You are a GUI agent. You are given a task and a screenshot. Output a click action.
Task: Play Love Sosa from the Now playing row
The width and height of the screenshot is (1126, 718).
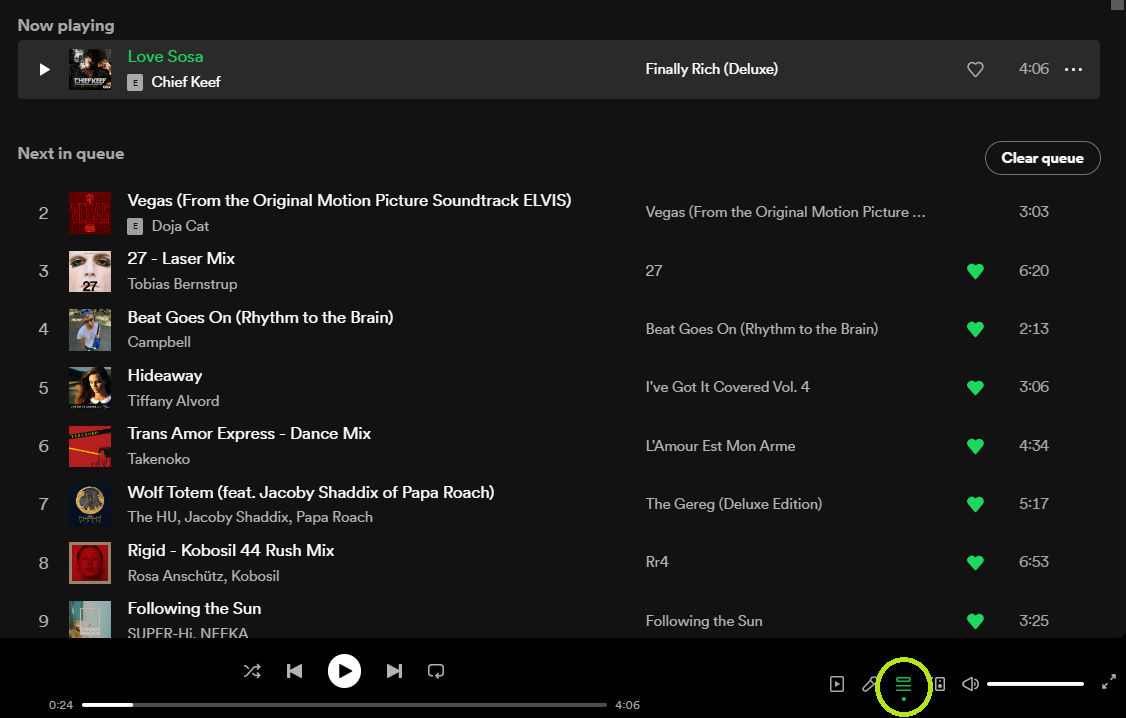coord(45,70)
